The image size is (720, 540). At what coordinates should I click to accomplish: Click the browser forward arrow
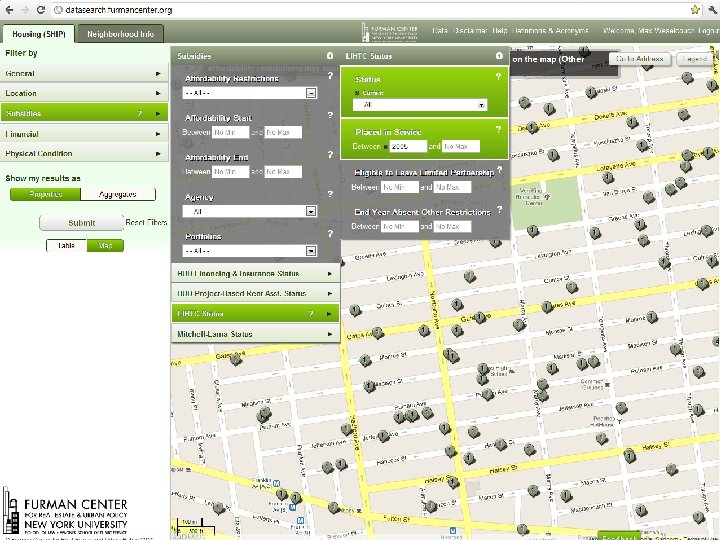[x=25, y=10]
